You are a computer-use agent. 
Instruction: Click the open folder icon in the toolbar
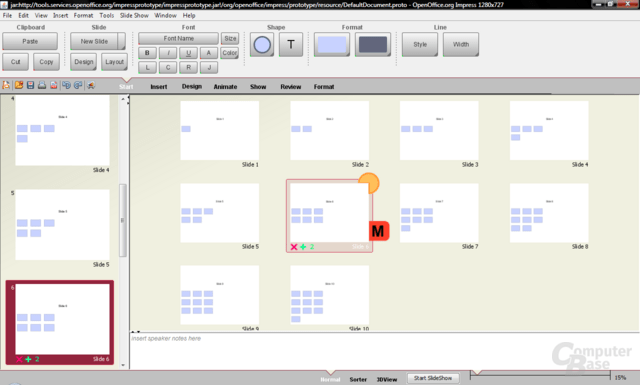pos(19,85)
